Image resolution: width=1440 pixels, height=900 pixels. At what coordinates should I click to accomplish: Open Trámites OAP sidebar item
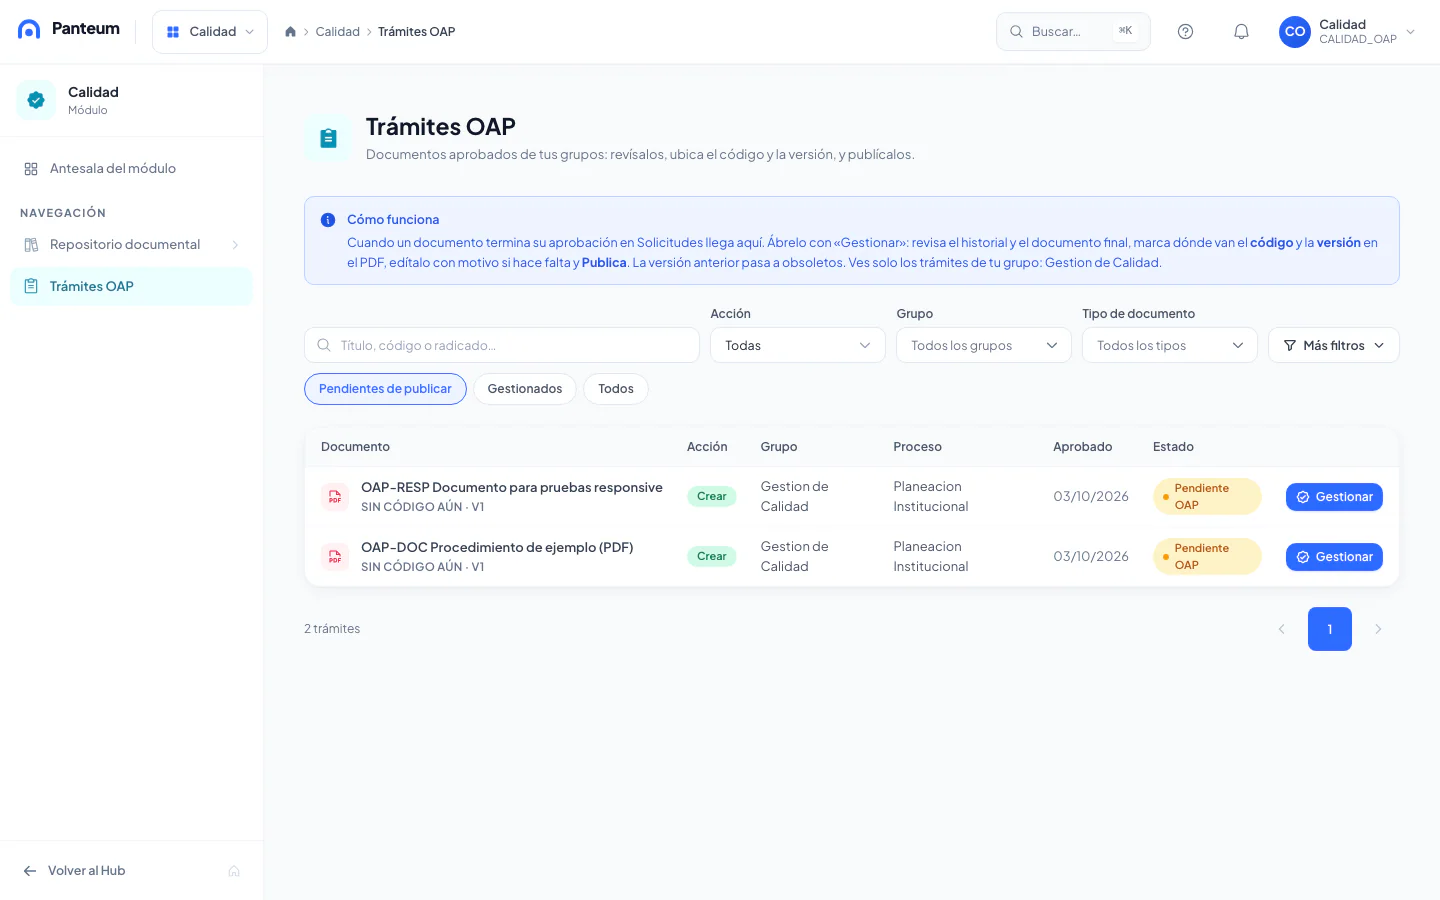coord(131,286)
